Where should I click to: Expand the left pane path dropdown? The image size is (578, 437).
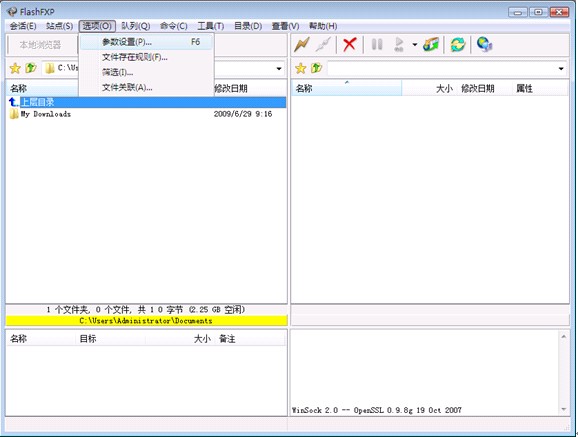coord(279,69)
